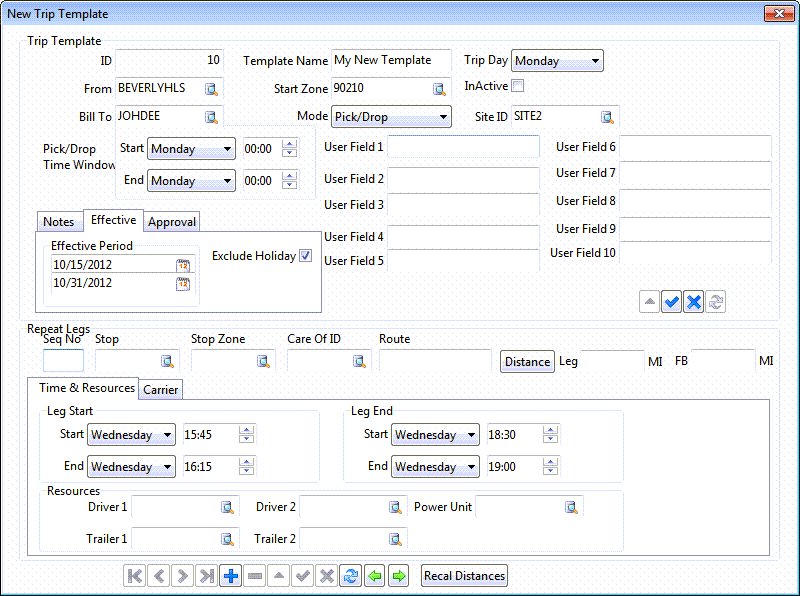This screenshot has width=800, height=596.
Task: Click the Template Name text field
Action: [x=391, y=61]
